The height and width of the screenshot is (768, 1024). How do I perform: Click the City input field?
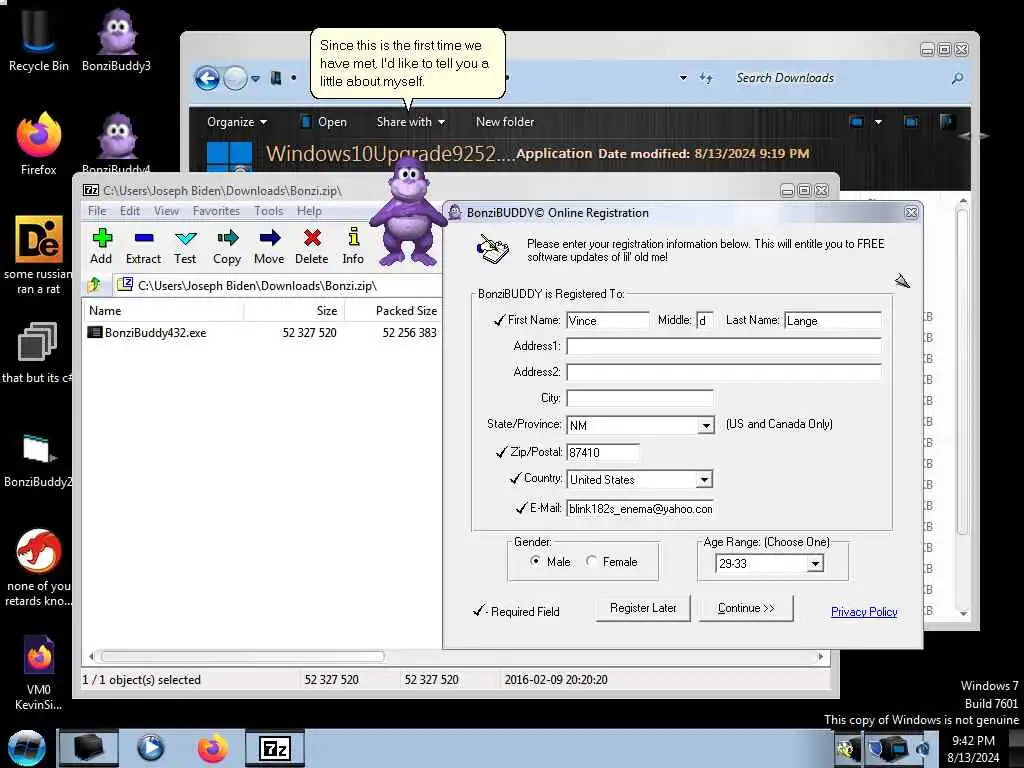pyautogui.click(x=640, y=398)
